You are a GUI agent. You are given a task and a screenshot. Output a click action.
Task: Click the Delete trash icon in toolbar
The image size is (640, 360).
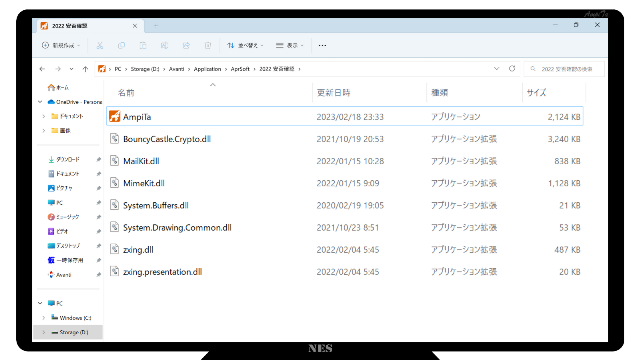[x=208, y=45]
